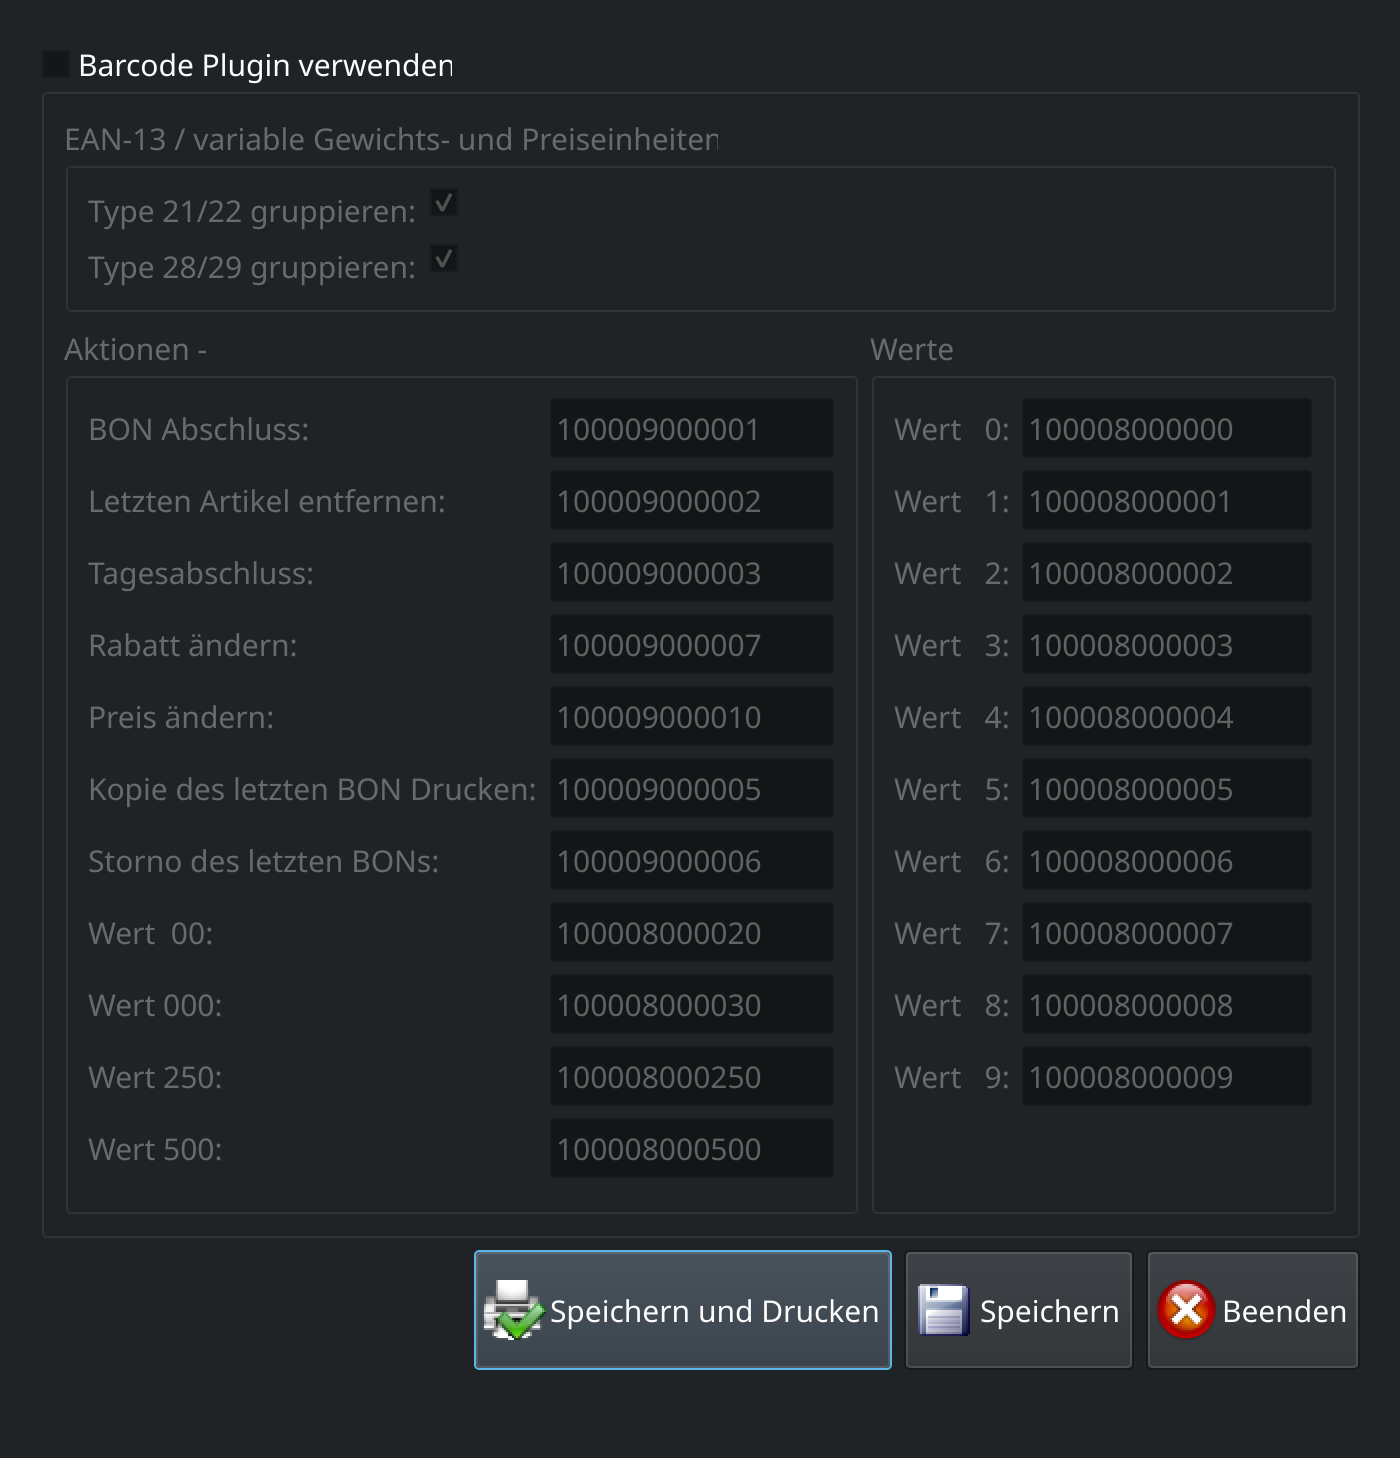Select the Kopie des letzten BON Drucken field
The width and height of the screenshot is (1400, 1458).
pos(692,789)
